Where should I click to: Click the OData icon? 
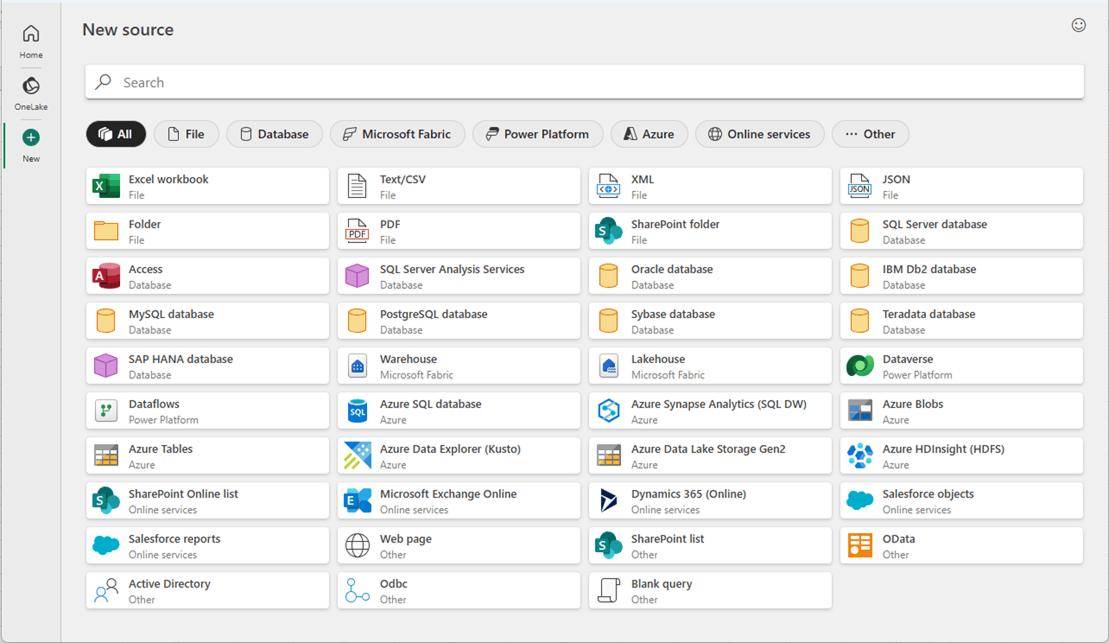coord(859,545)
